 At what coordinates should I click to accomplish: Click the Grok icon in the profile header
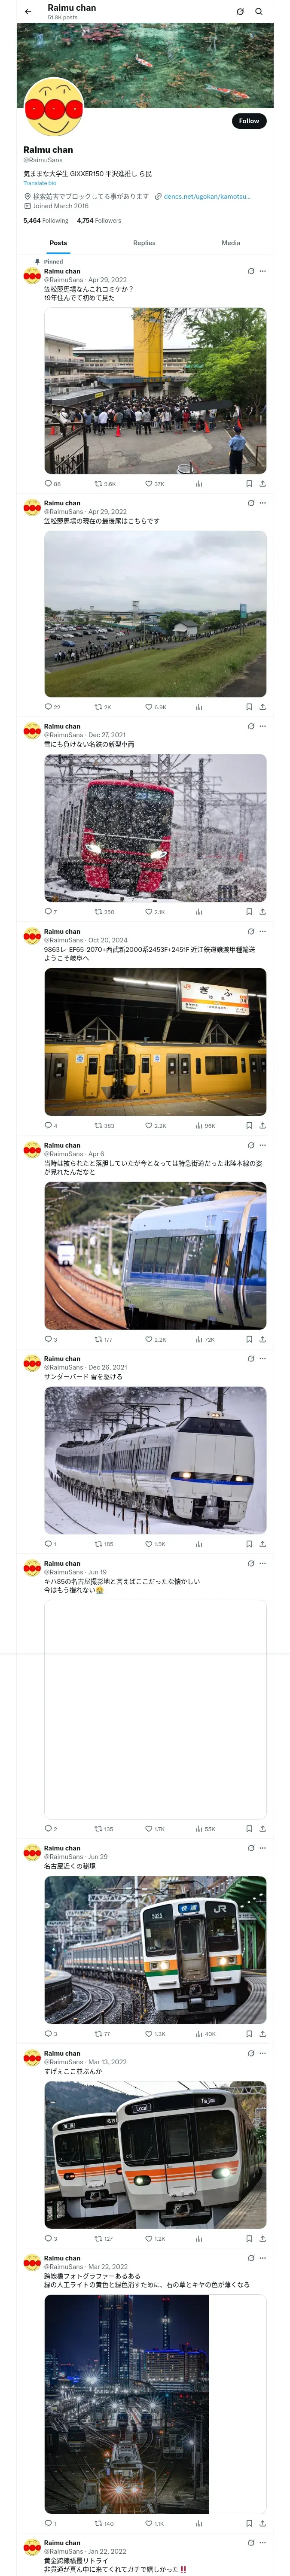tap(240, 12)
